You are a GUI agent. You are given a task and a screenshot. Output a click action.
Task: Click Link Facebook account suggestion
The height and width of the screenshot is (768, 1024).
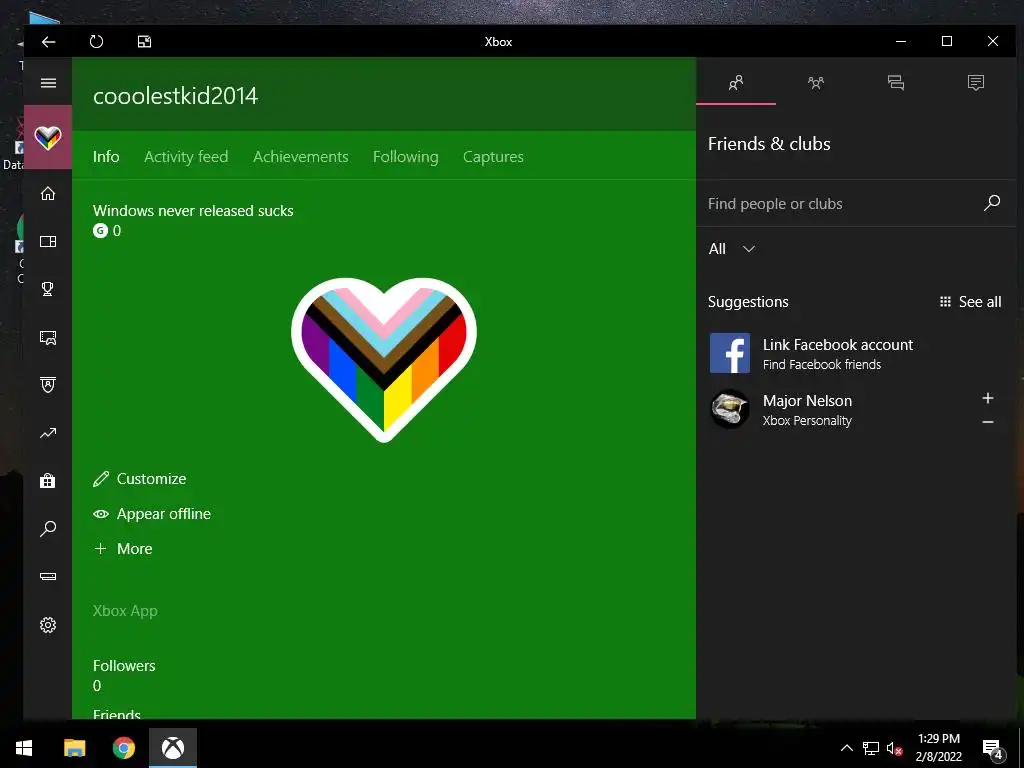coord(856,353)
